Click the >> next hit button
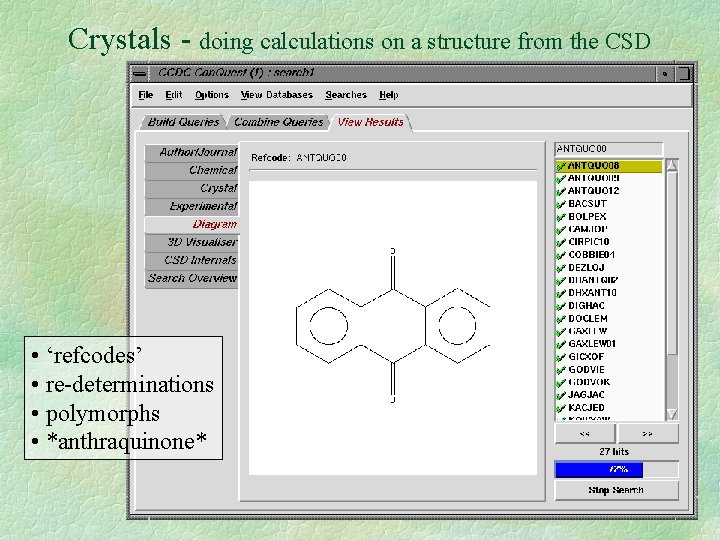Screen dimensions: 720x540 (648, 433)
